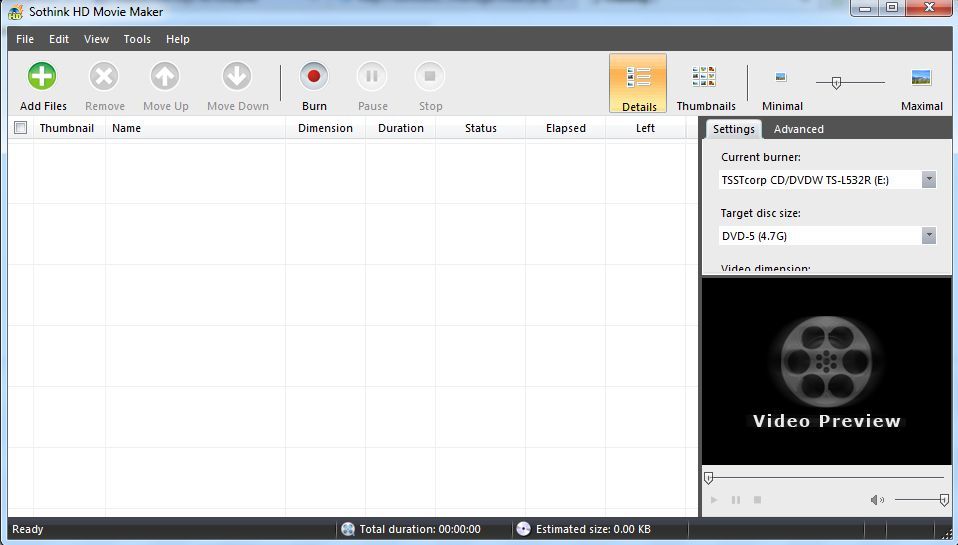
Task: Click the Pause burning icon
Action: [372, 76]
